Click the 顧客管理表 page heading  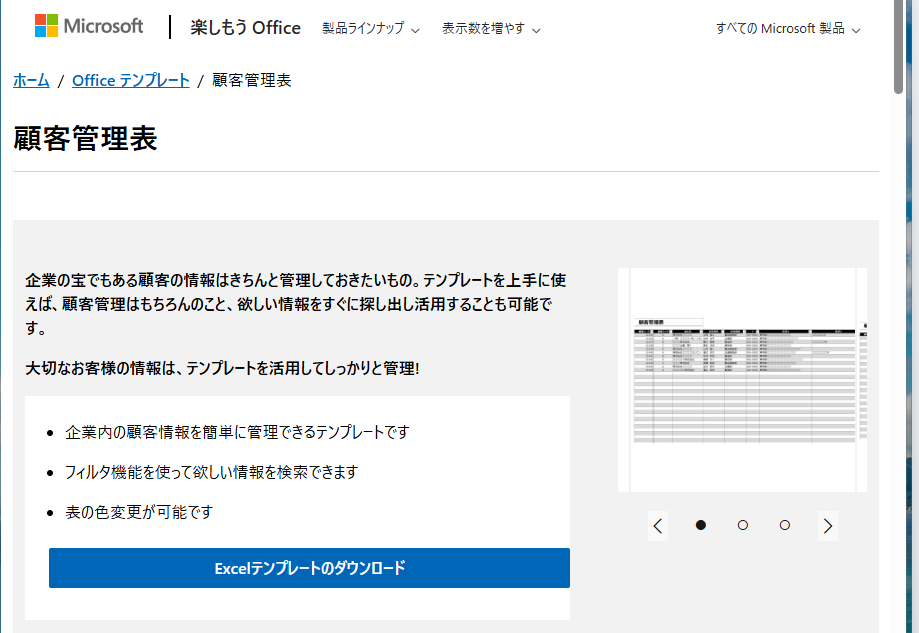click(x=85, y=139)
